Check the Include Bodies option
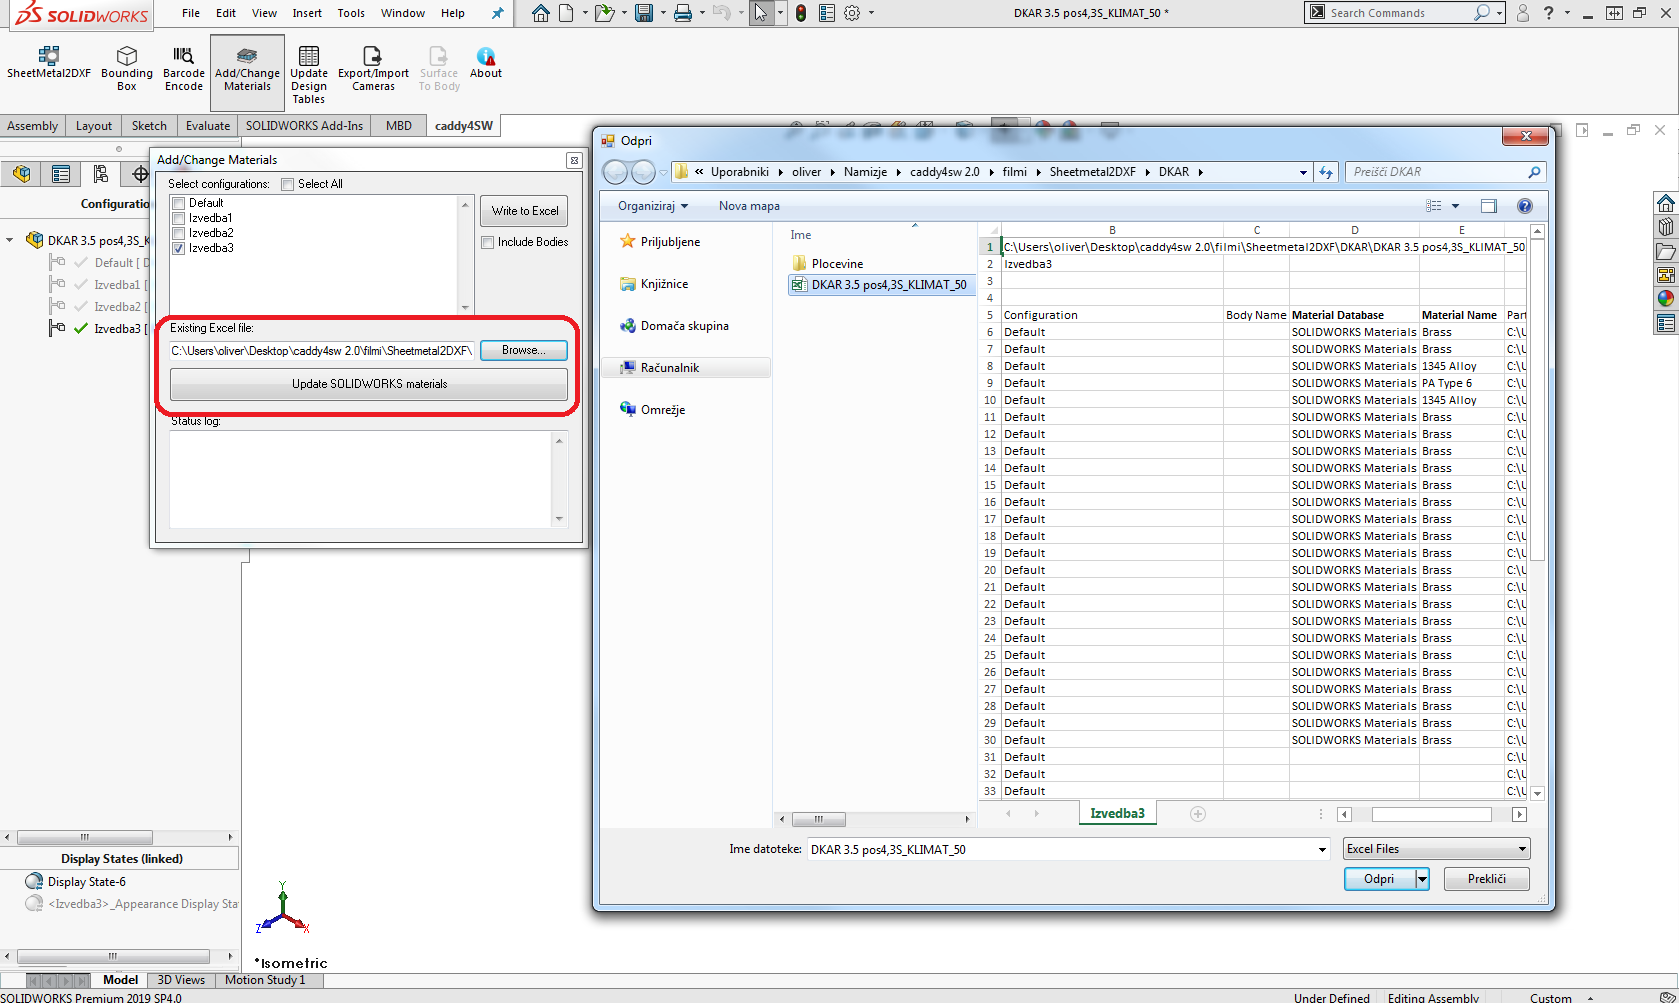The width and height of the screenshot is (1679, 1003). point(488,242)
